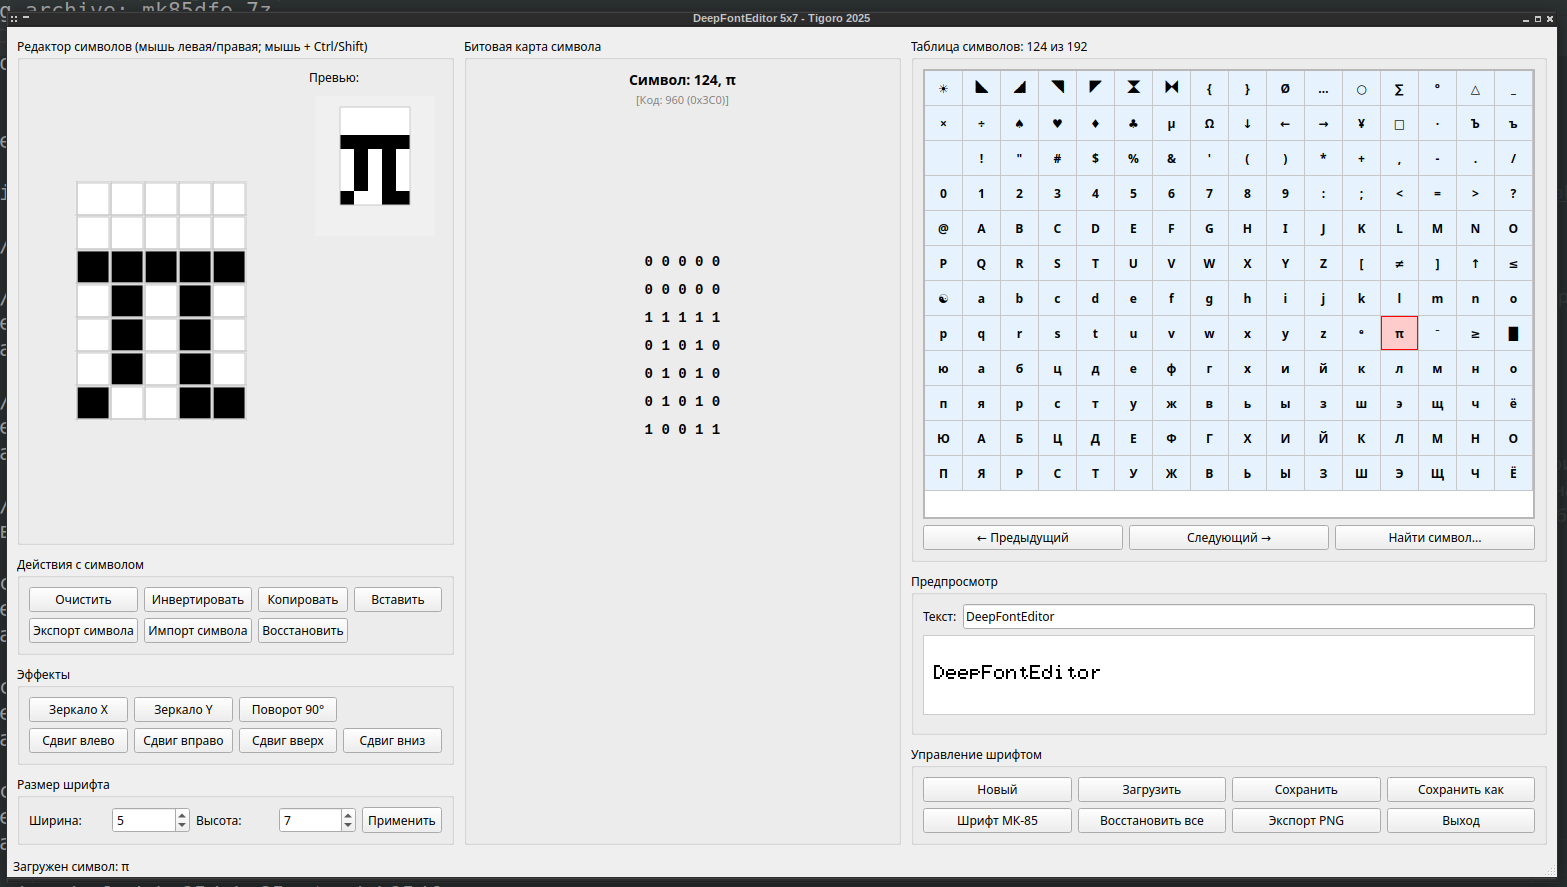Pick the not-equal sign cell
Screen dimensions: 1567x887
coord(1399,264)
